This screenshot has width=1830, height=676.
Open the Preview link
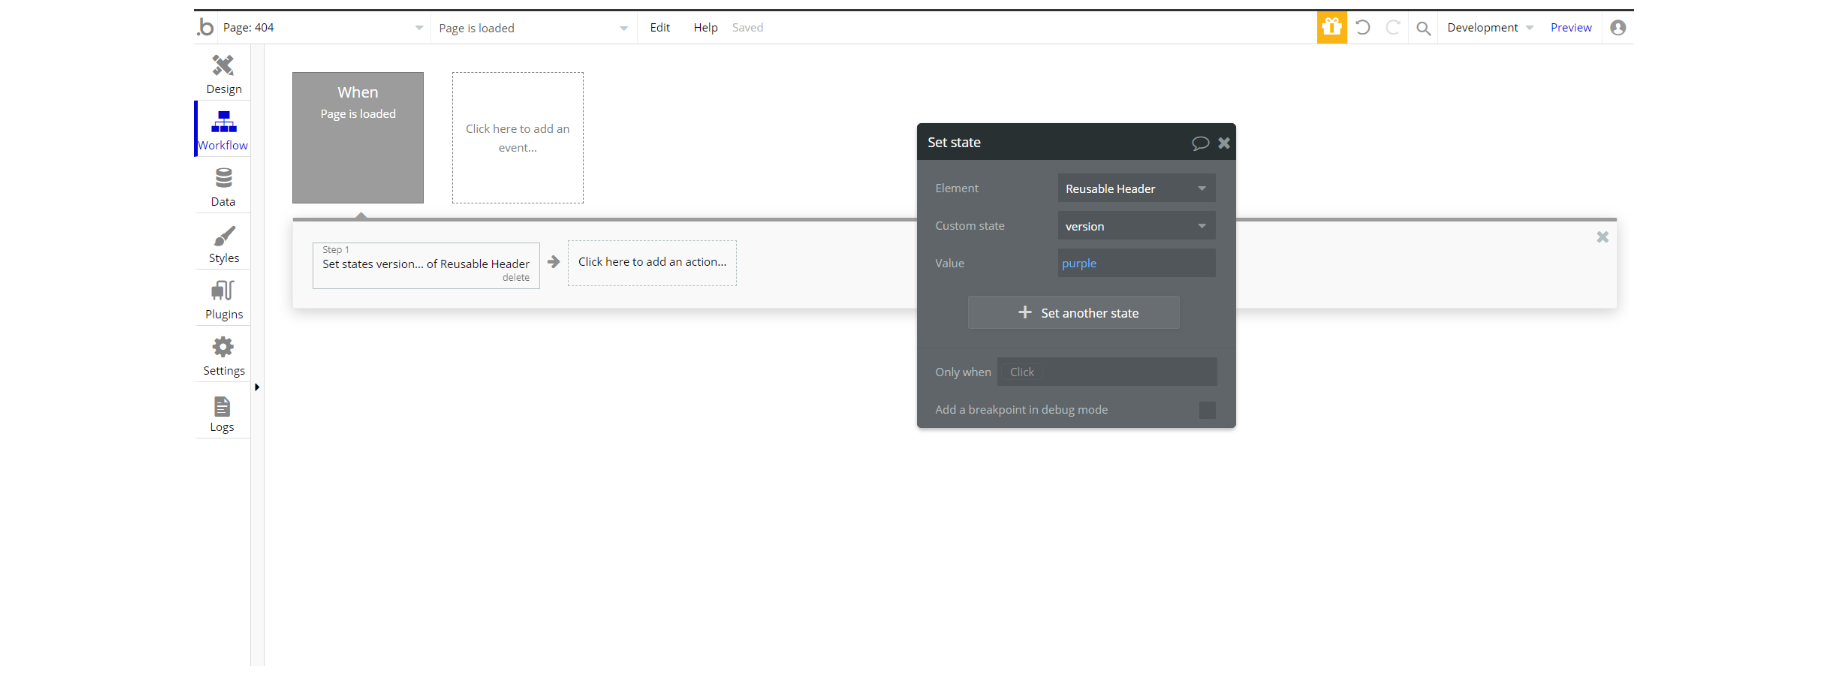pyautogui.click(x=1571, y=28)
